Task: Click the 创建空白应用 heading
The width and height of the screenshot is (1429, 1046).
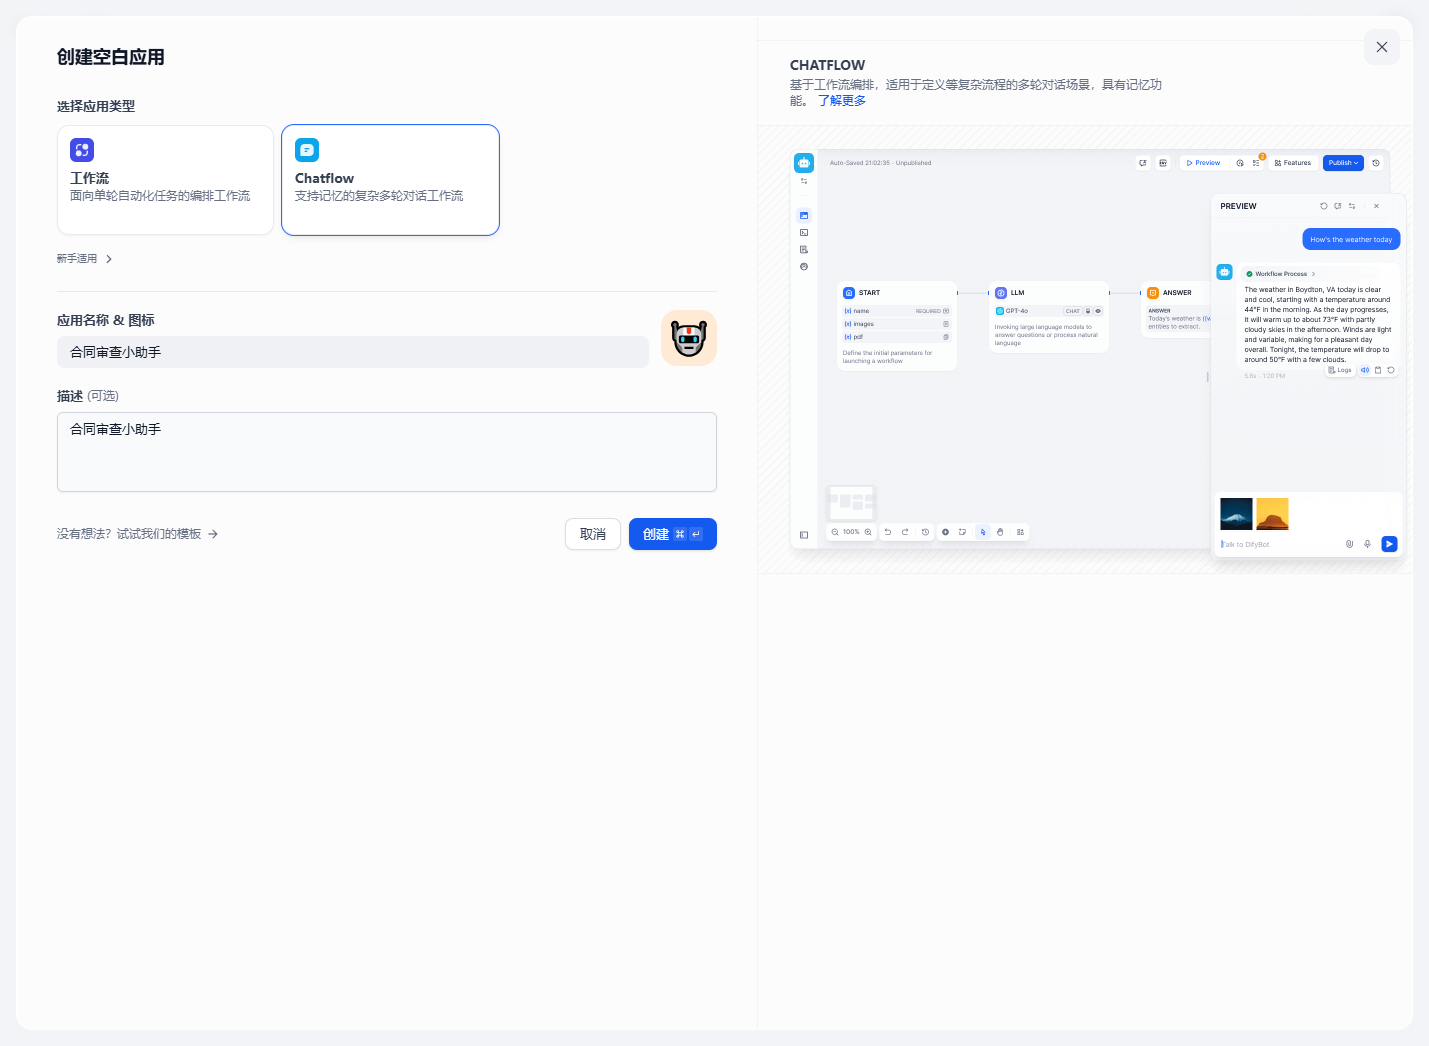Action: point(111,57)
